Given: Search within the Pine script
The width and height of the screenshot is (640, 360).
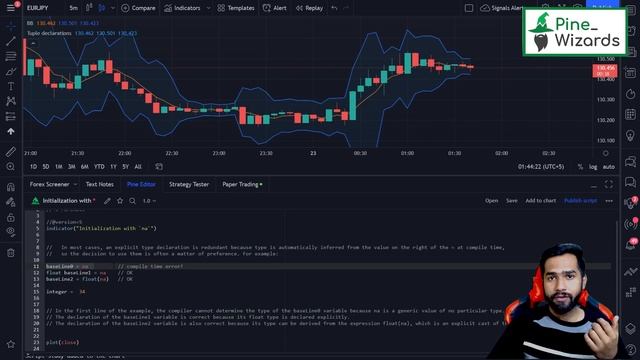Looking at the screenshot, I should coord(132,201).
